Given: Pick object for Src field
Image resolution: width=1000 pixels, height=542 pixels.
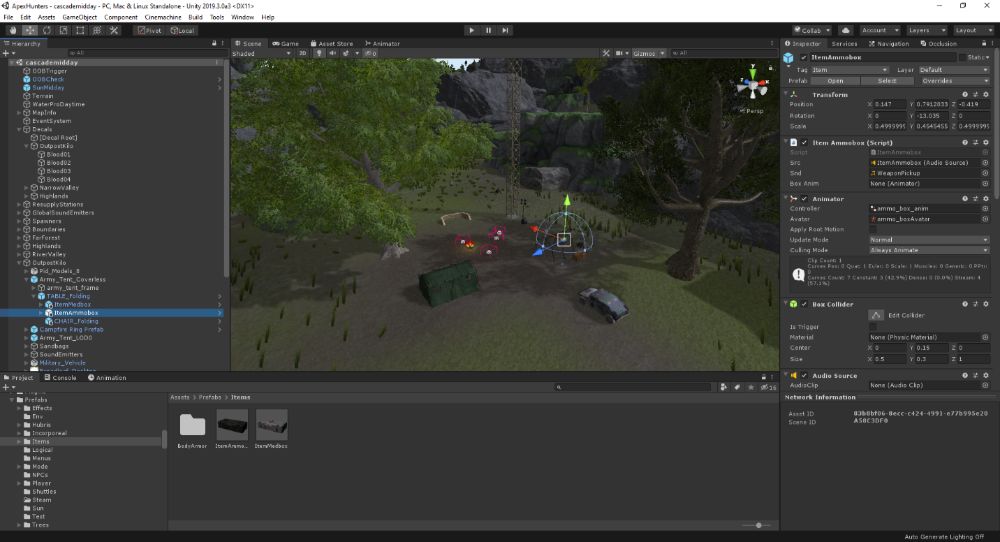Looking at the screenshot, I should (985, 163).
